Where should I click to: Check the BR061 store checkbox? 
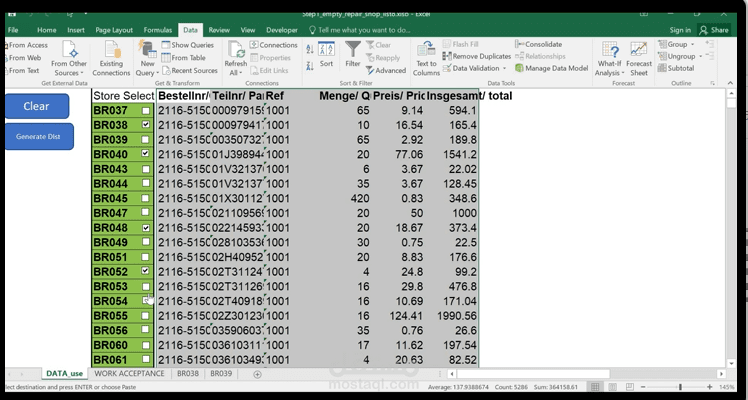[146, 359]
